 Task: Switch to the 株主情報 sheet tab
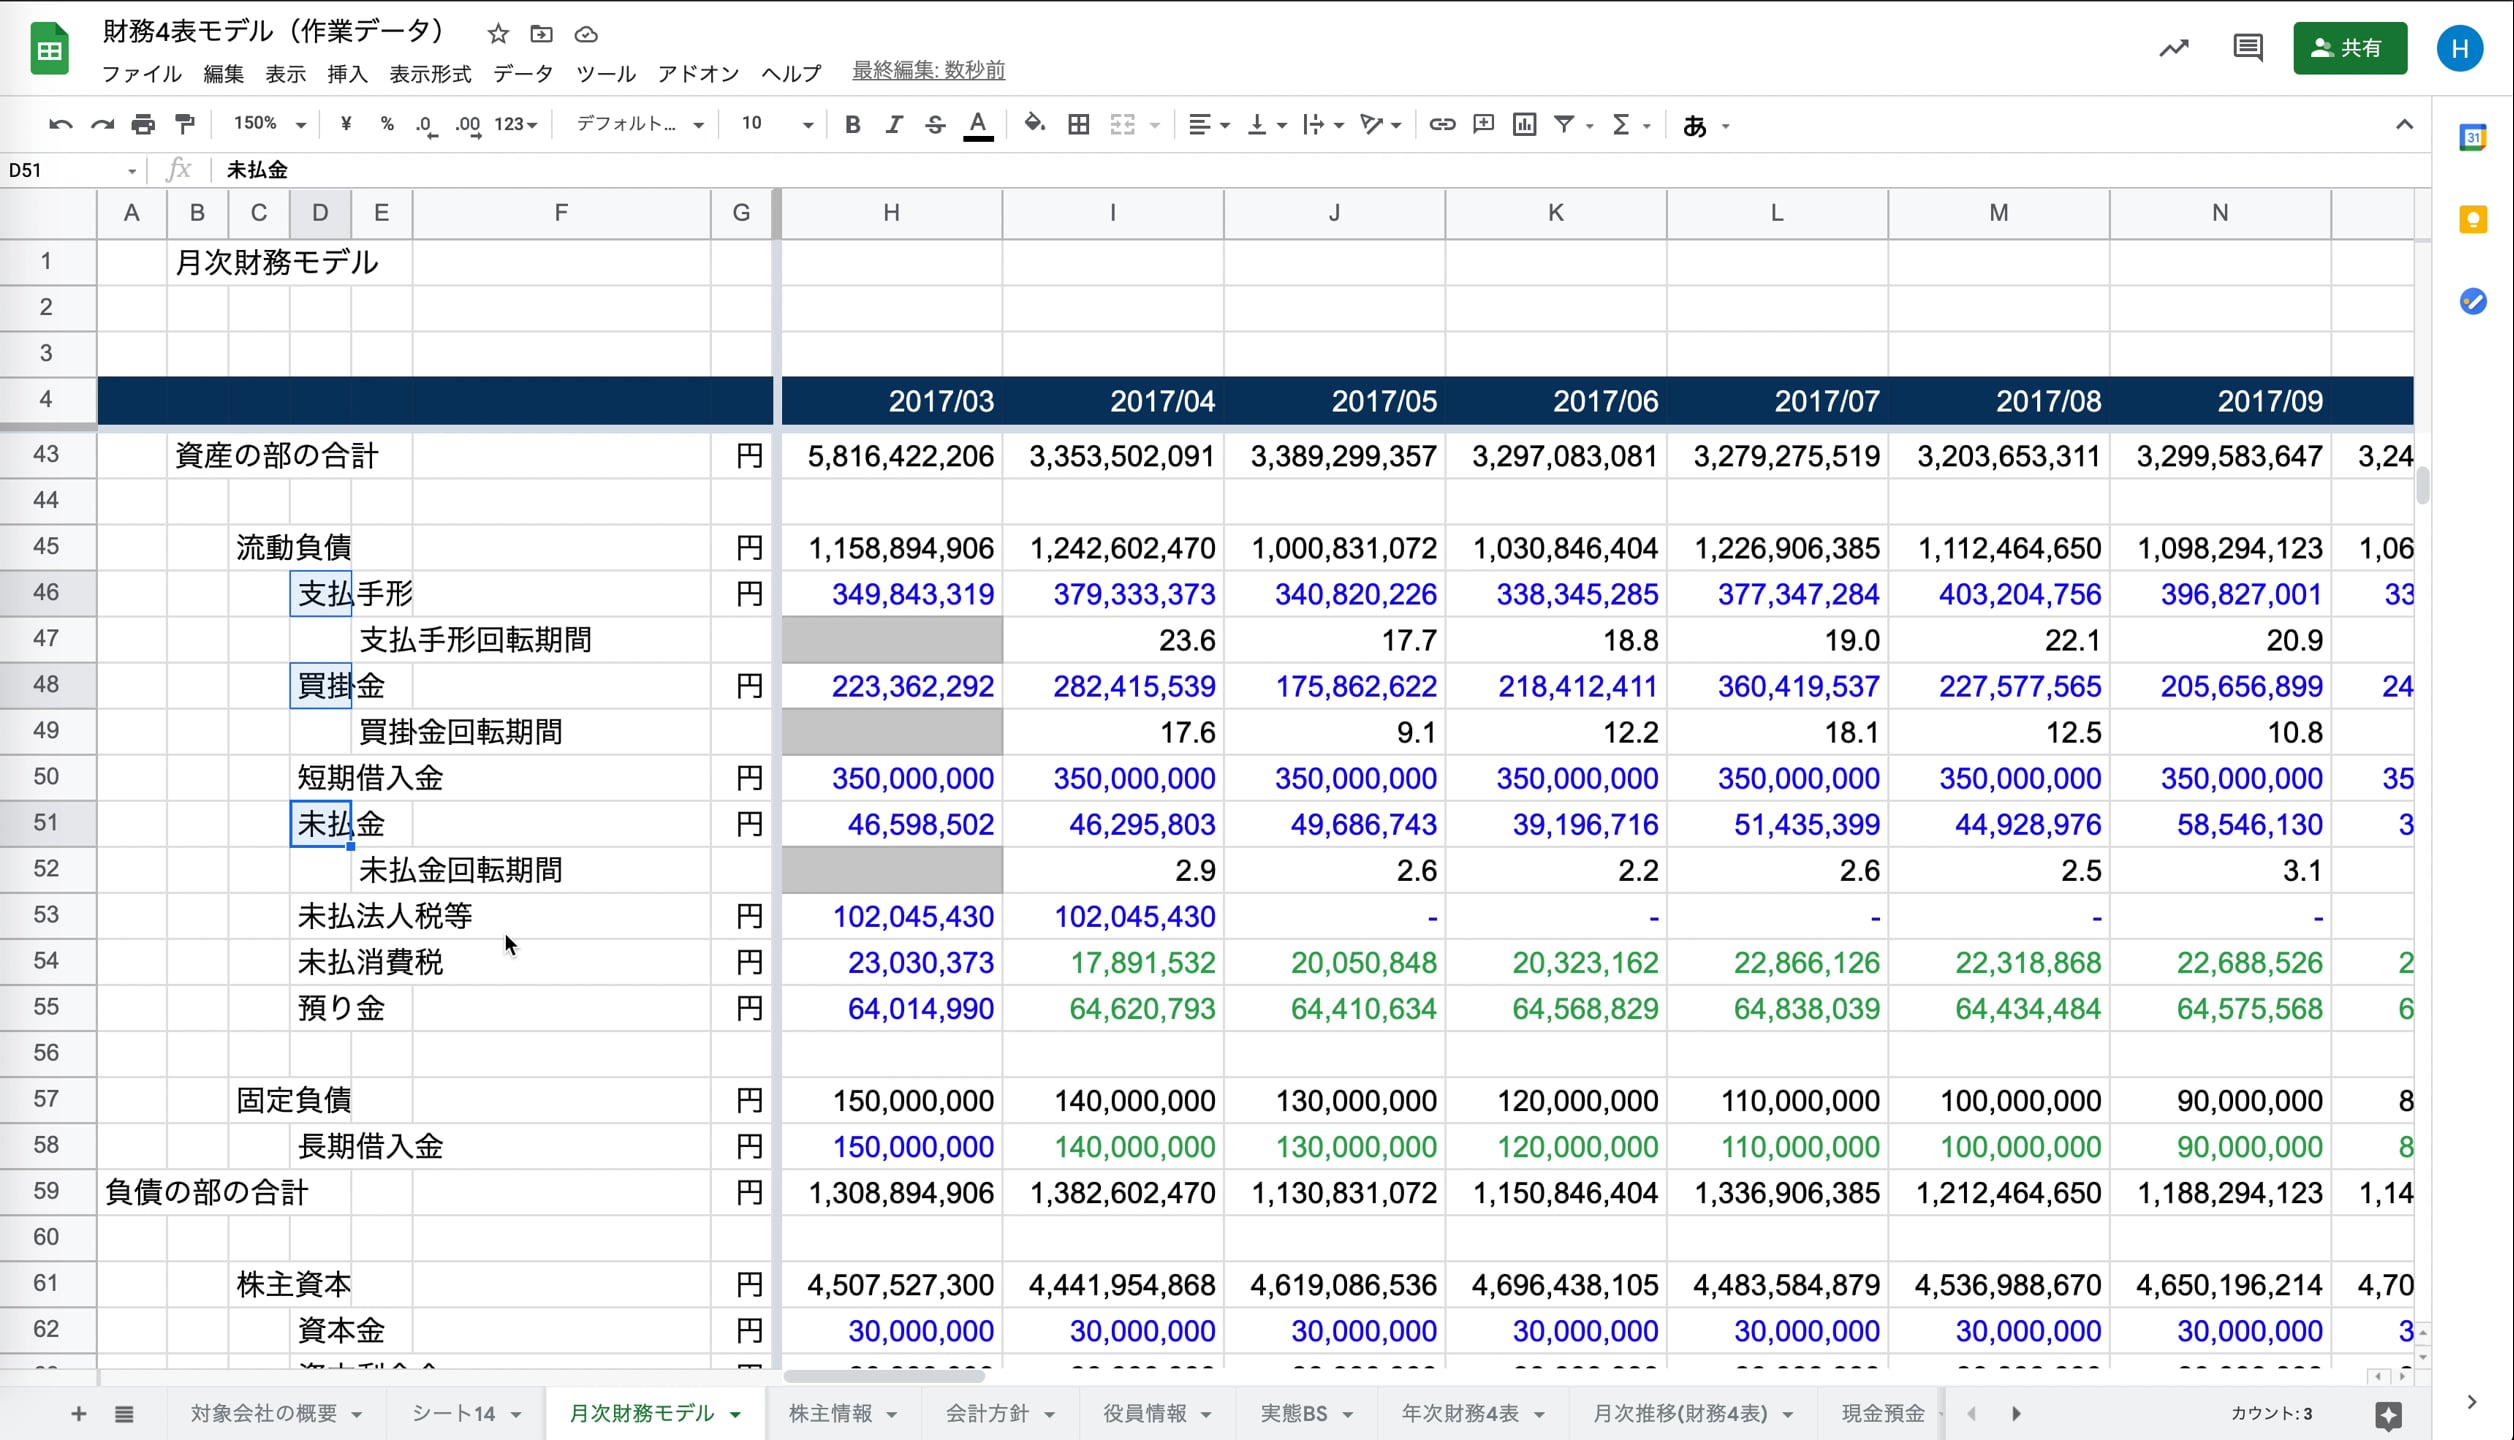pos(830,1413)
